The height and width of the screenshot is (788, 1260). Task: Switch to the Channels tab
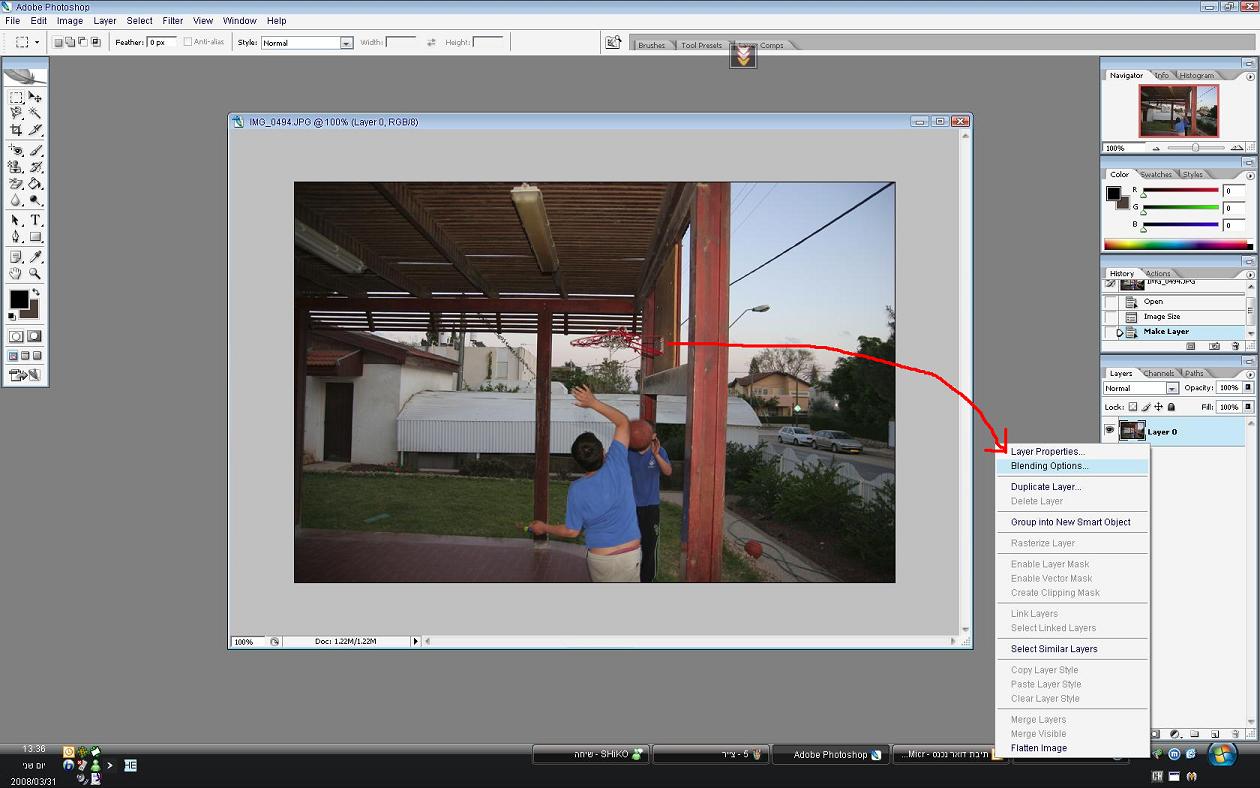pos(1159,373)
